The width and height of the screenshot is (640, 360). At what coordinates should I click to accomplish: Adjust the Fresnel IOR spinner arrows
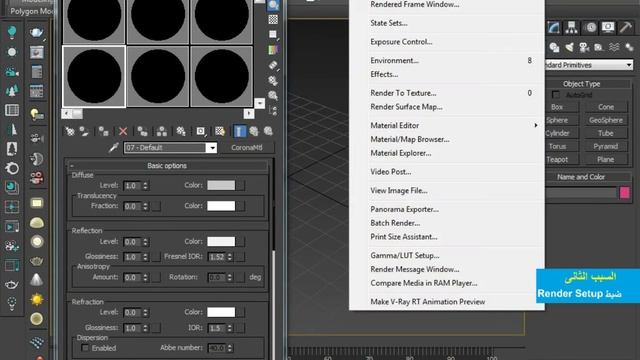pos(230,257)
